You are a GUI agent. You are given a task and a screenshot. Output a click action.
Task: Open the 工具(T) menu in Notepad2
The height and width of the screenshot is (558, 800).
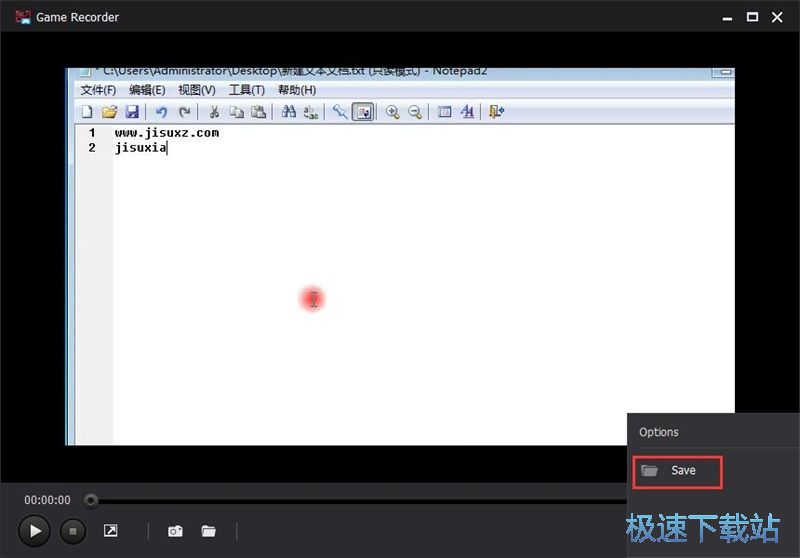pos(246,90)
